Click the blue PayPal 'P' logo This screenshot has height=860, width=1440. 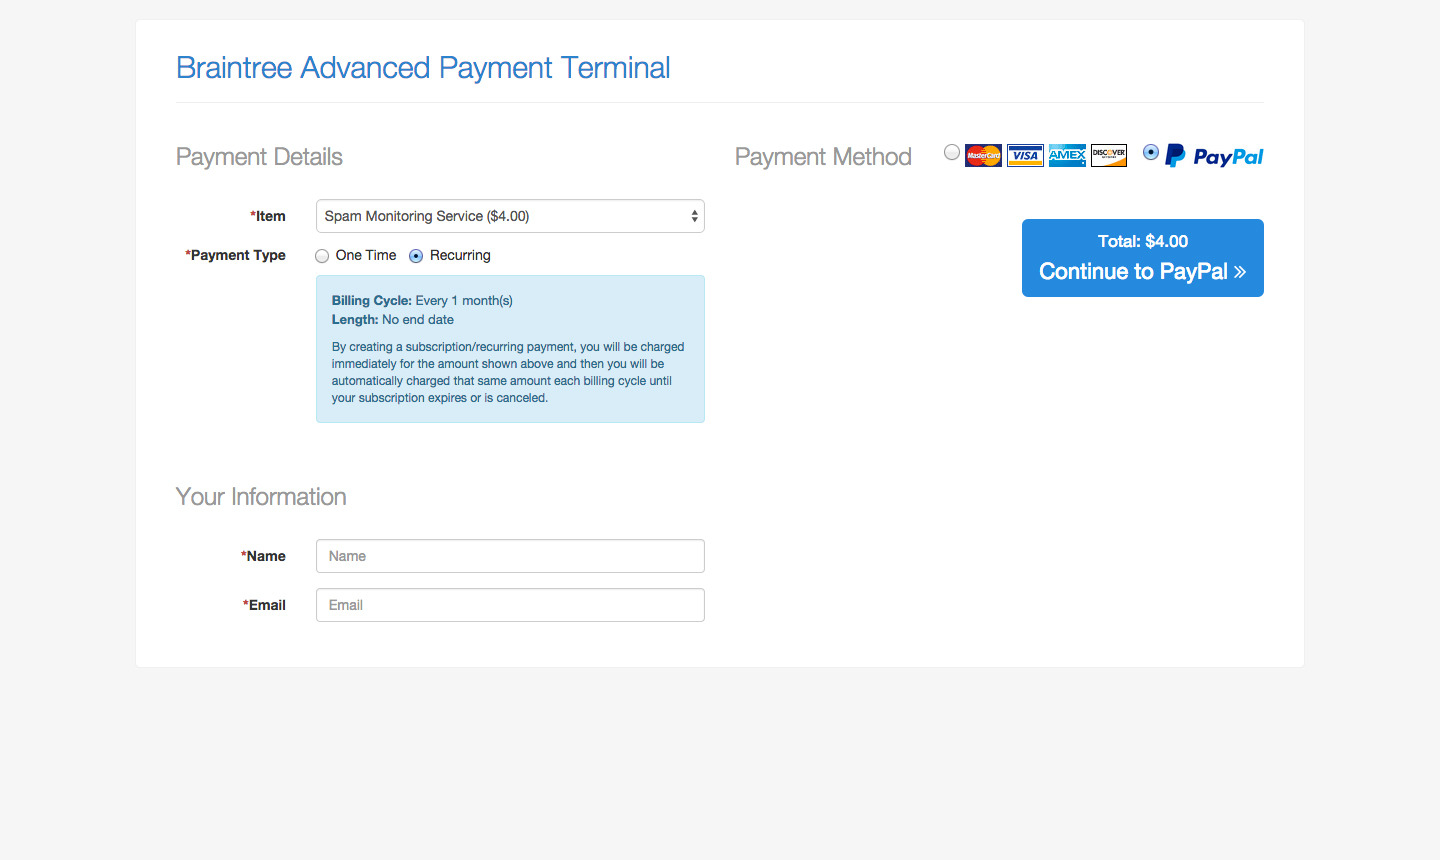pyautogui.click(x=1175, y=156)
